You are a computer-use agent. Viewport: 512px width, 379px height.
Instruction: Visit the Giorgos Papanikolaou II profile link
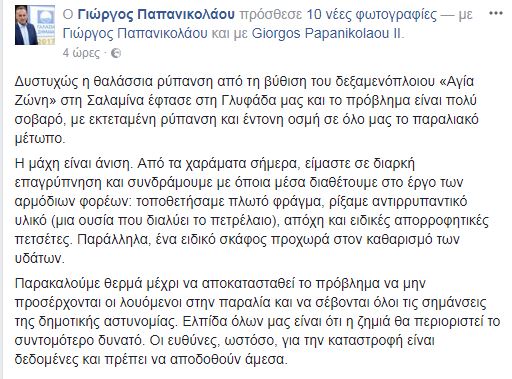point(327,34)
